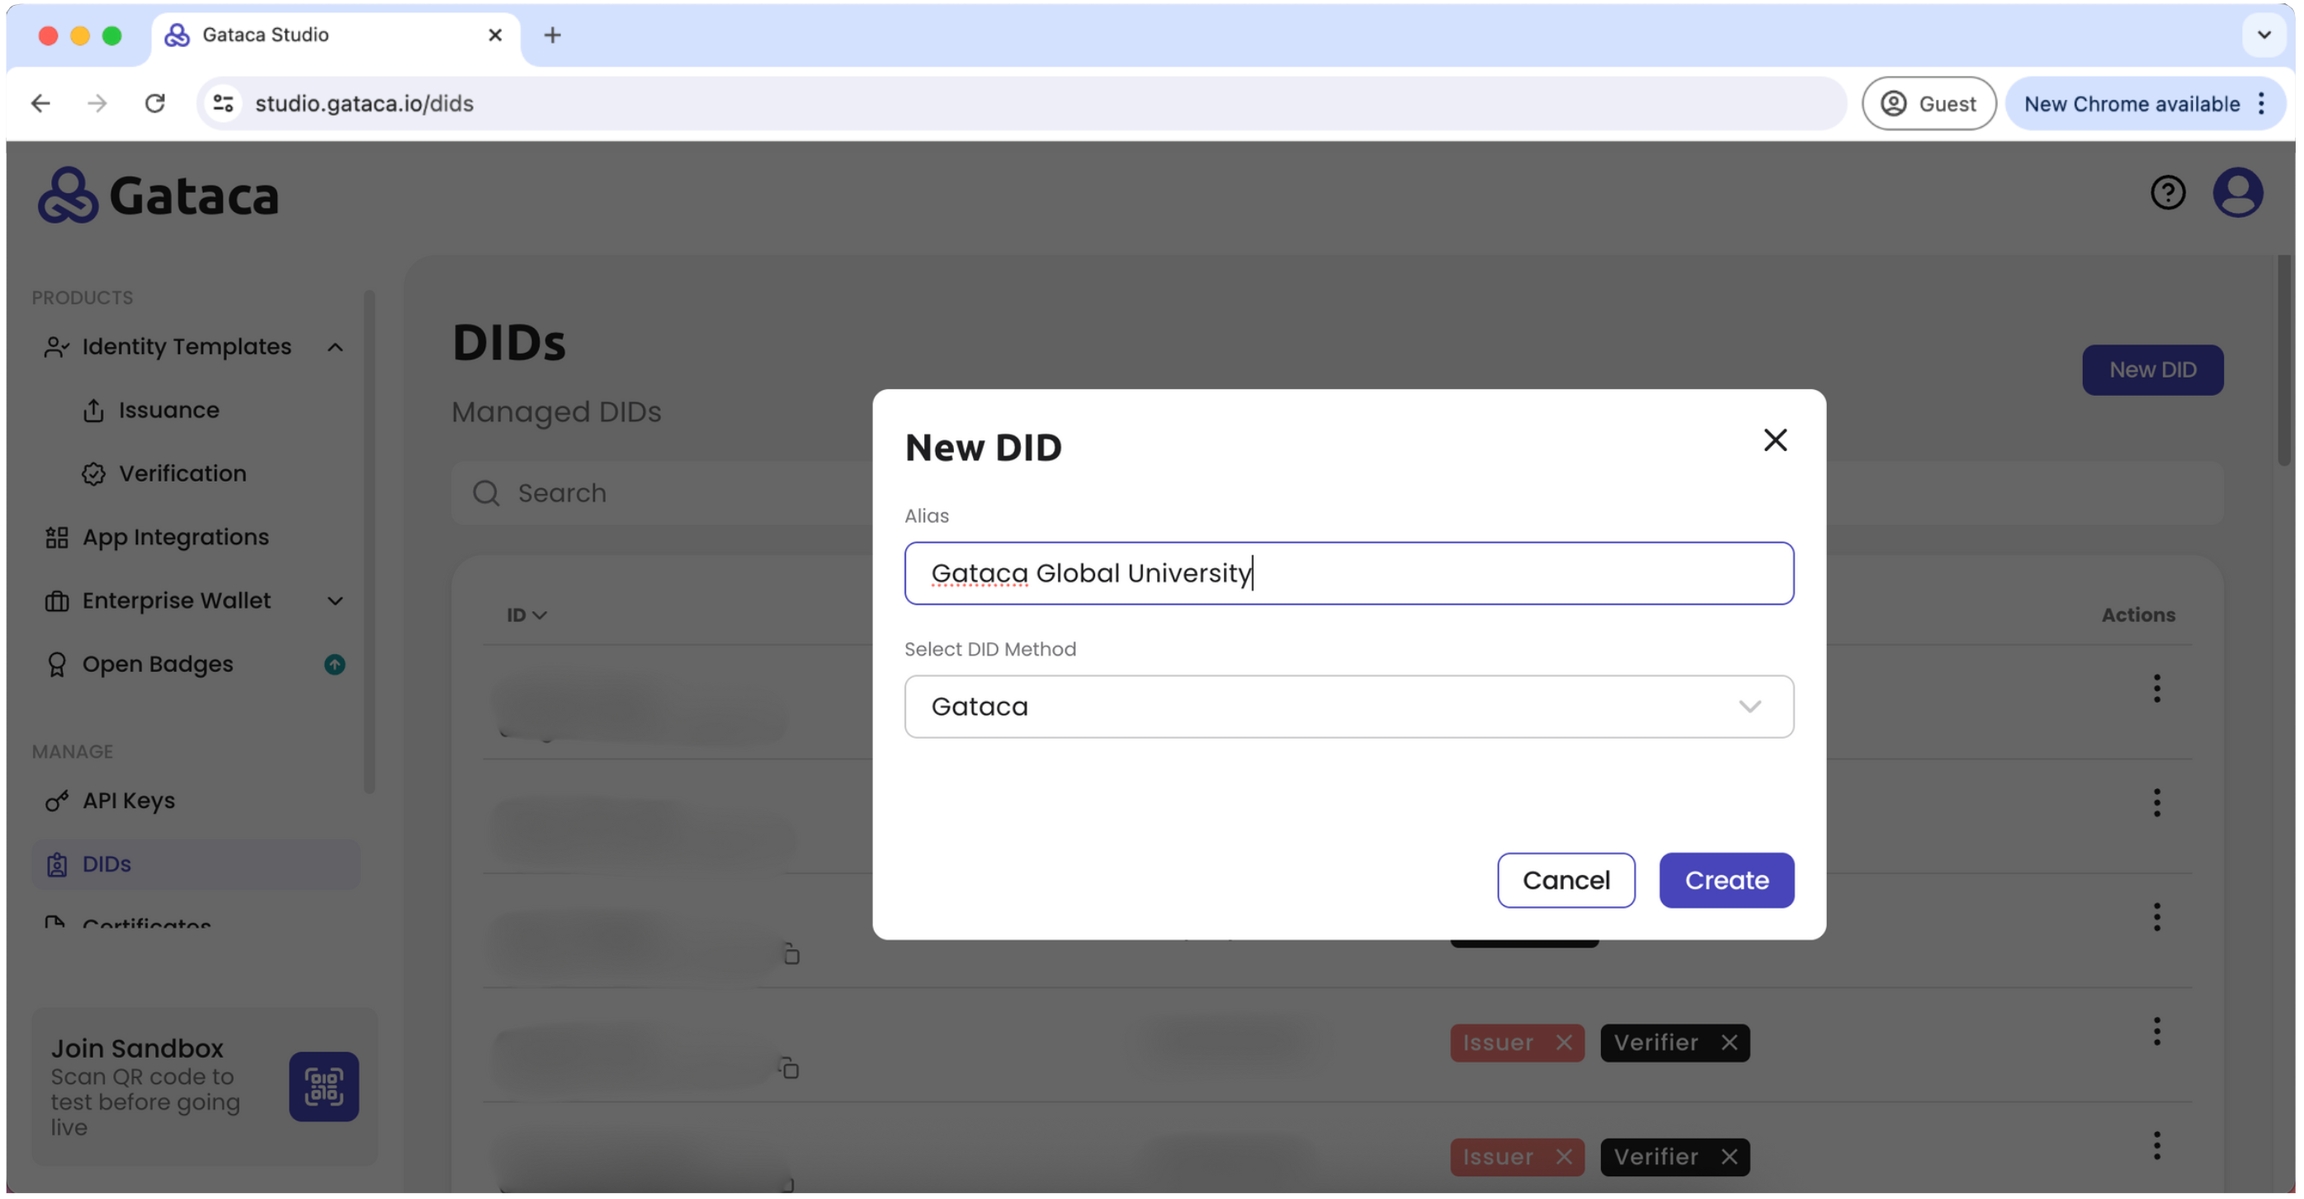
Task: Remove the first Verifier role tag
Action: coord(1729,1043)
